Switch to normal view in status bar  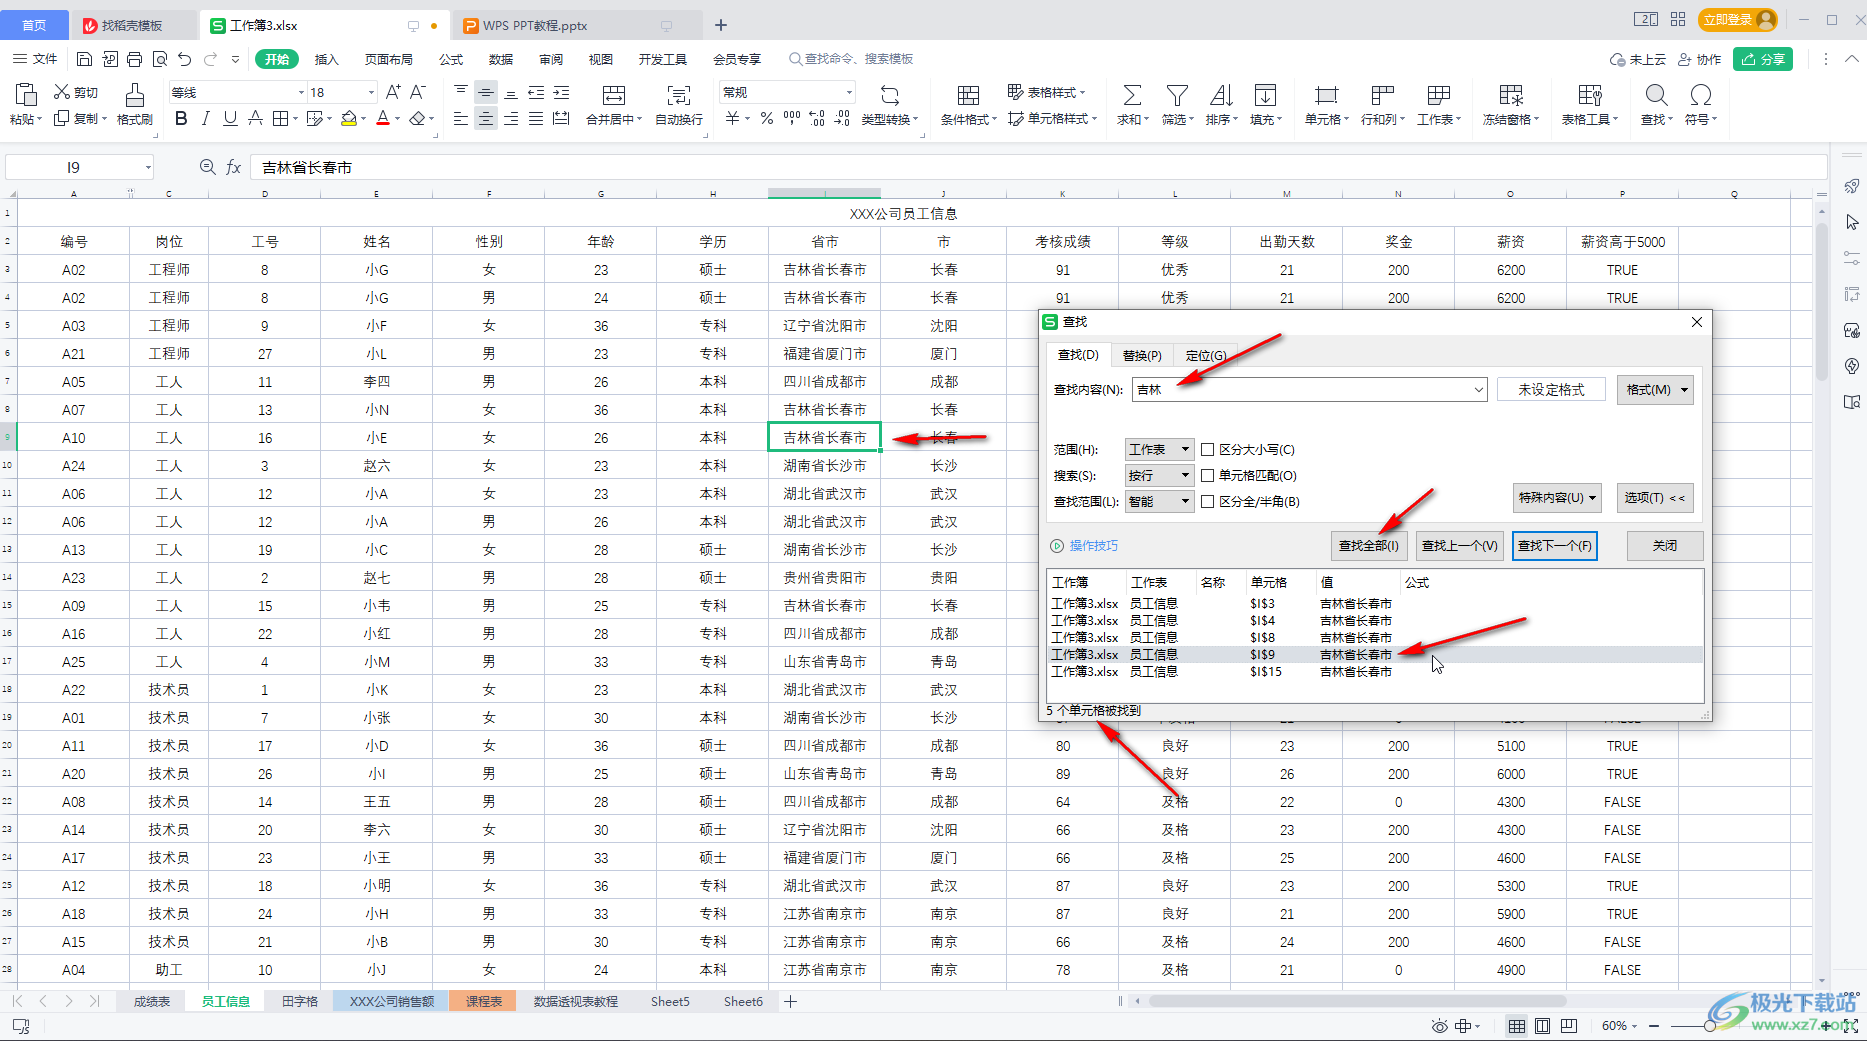[x=1517, y=1026]
